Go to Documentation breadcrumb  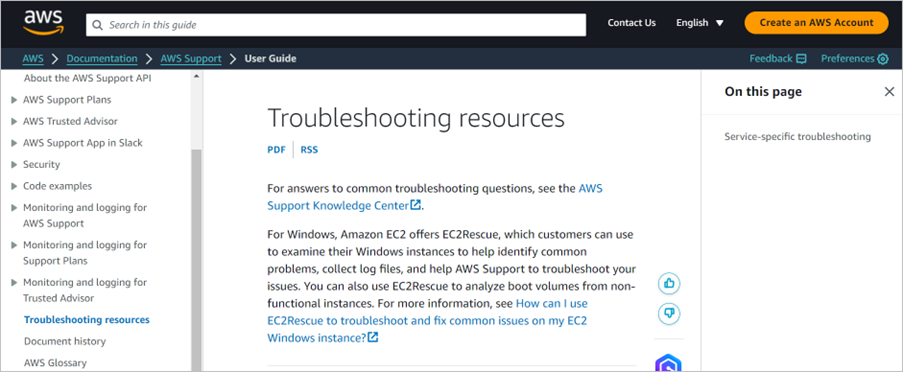(102, 59)
